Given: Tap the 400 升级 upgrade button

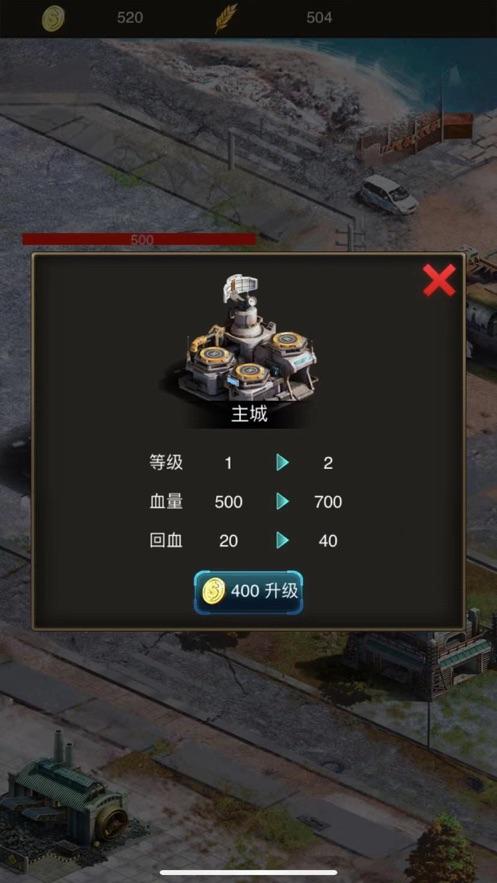Looking at the screenshot, I should (x=249, y=592).
